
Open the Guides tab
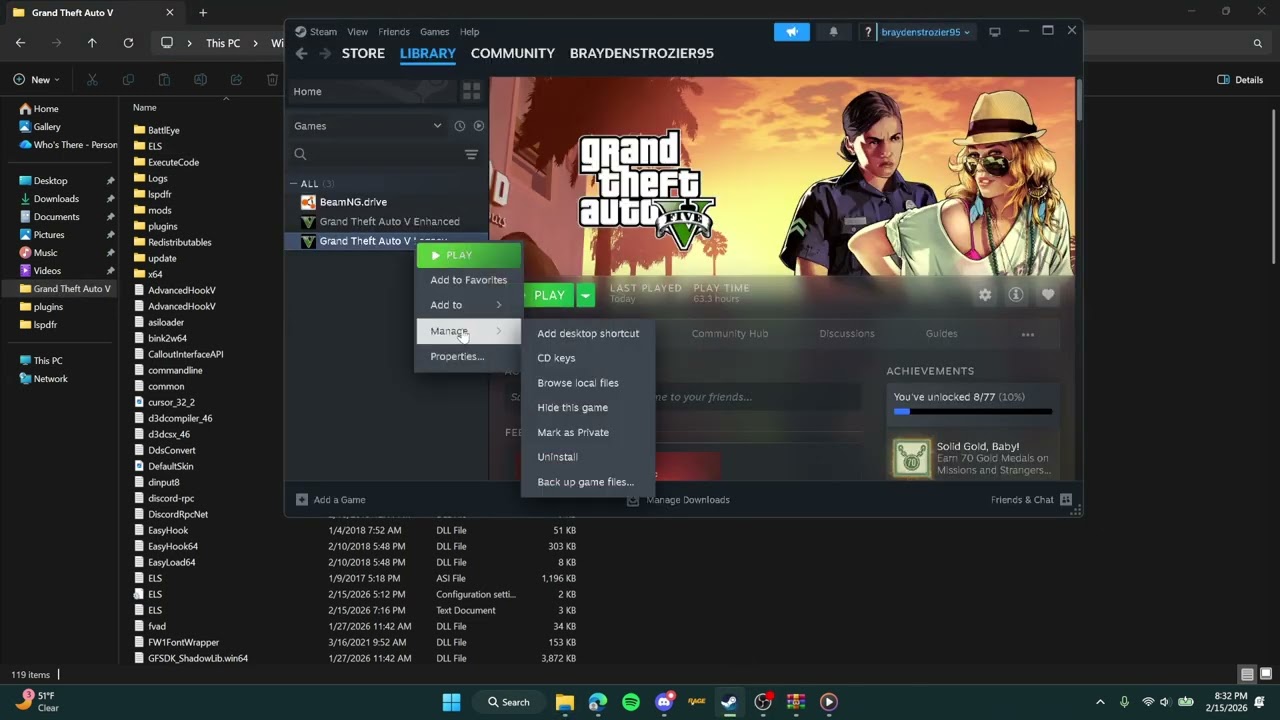(941, 334)
